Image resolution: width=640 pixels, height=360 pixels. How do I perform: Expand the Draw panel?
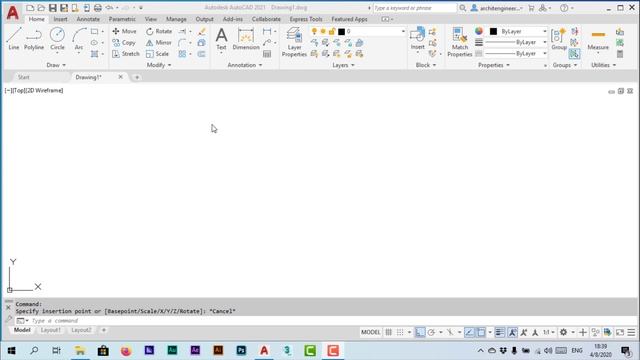click(x=56, y=65)
